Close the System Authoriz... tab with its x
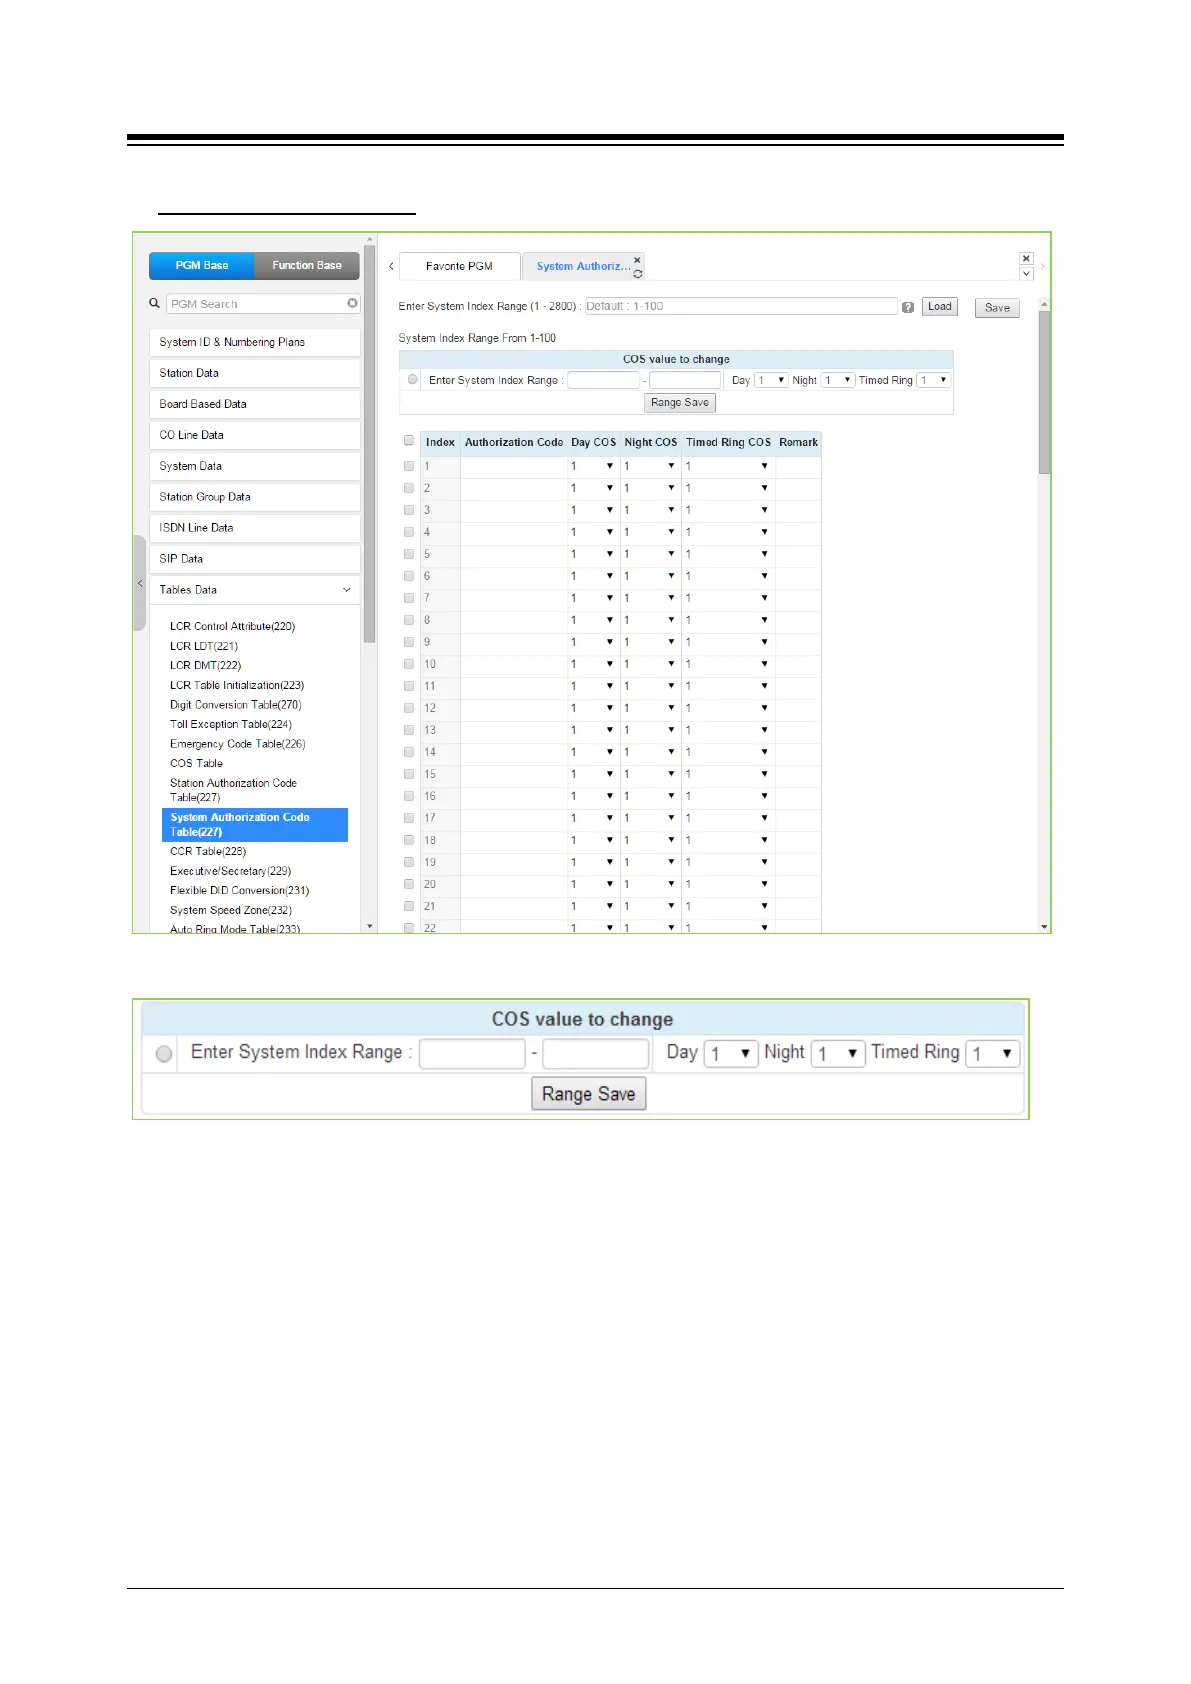This screenshot has height=1684, width=1191. pyautogui.click(x=638, y=259)
